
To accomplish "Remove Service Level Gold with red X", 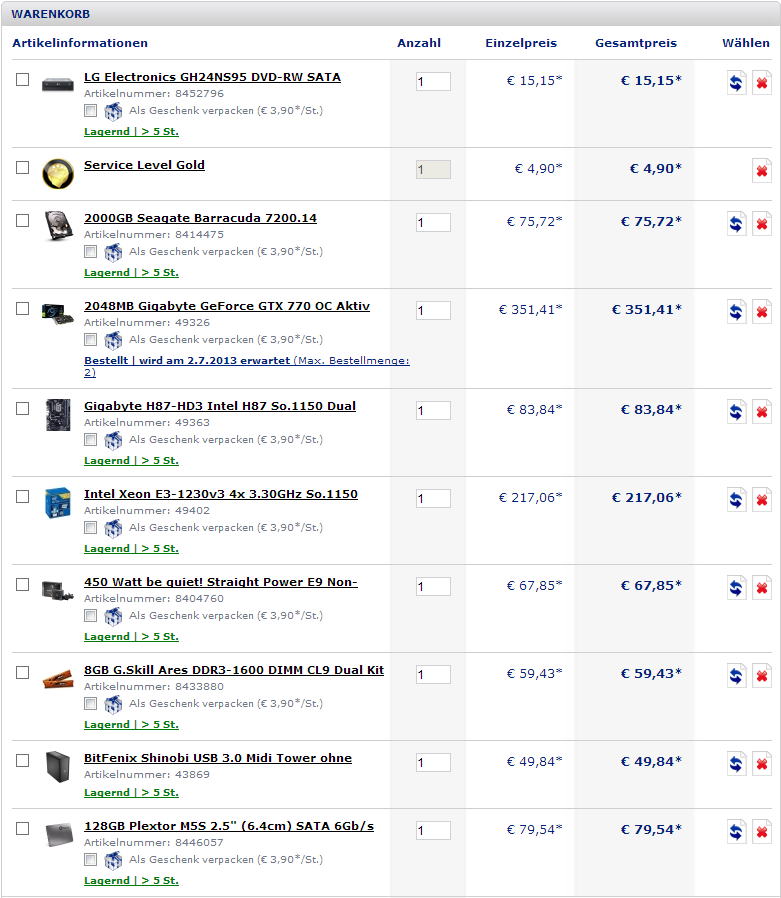I will (762, 171).
